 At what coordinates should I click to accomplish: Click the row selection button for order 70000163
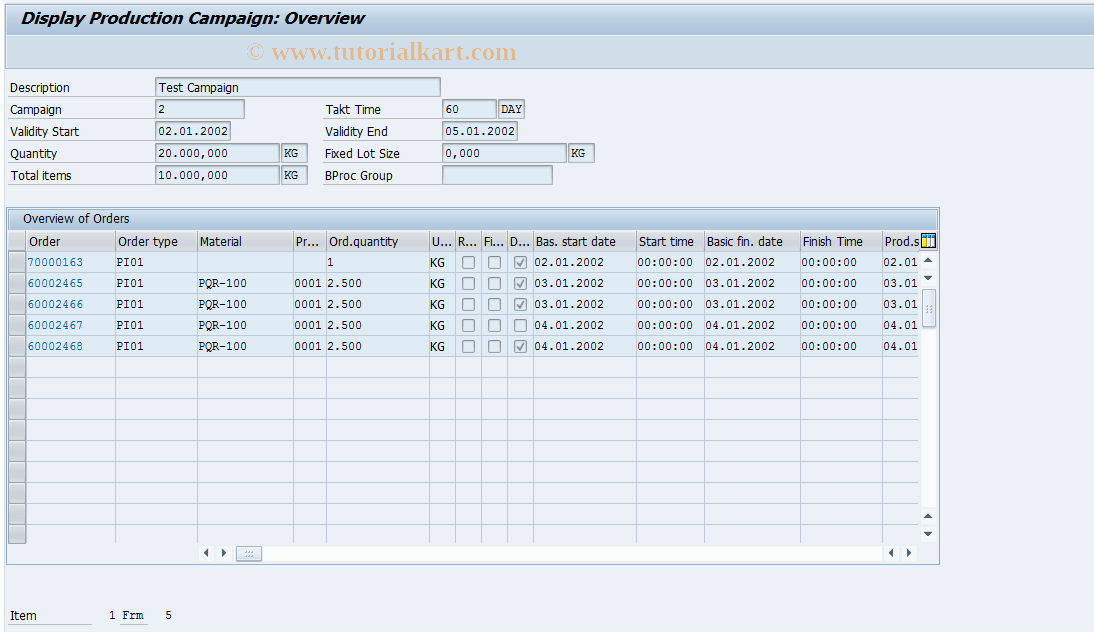point(16,262)
